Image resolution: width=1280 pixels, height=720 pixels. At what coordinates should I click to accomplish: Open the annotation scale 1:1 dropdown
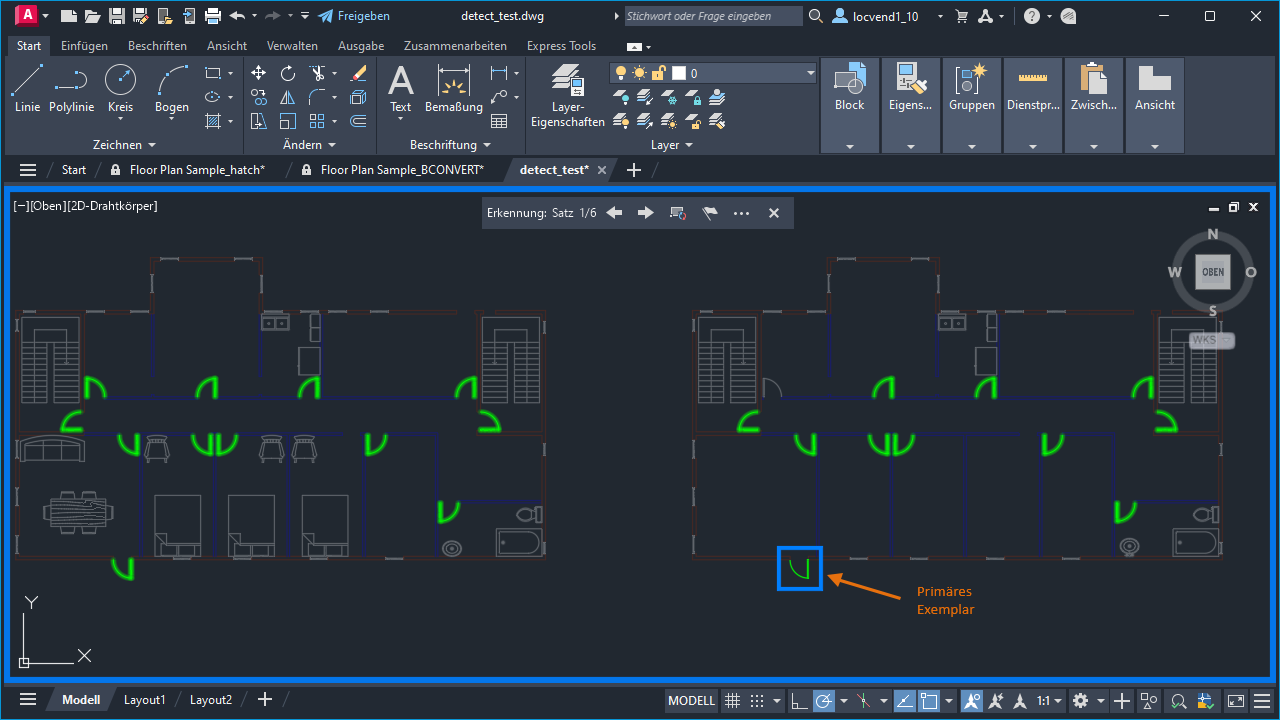[x=1048, y=700]
